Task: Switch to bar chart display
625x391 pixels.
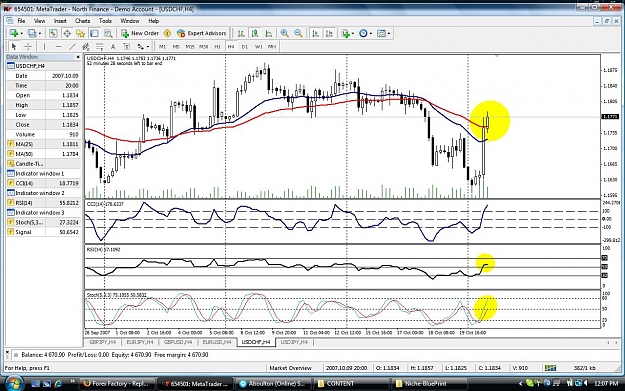Action: coord(241,33)
